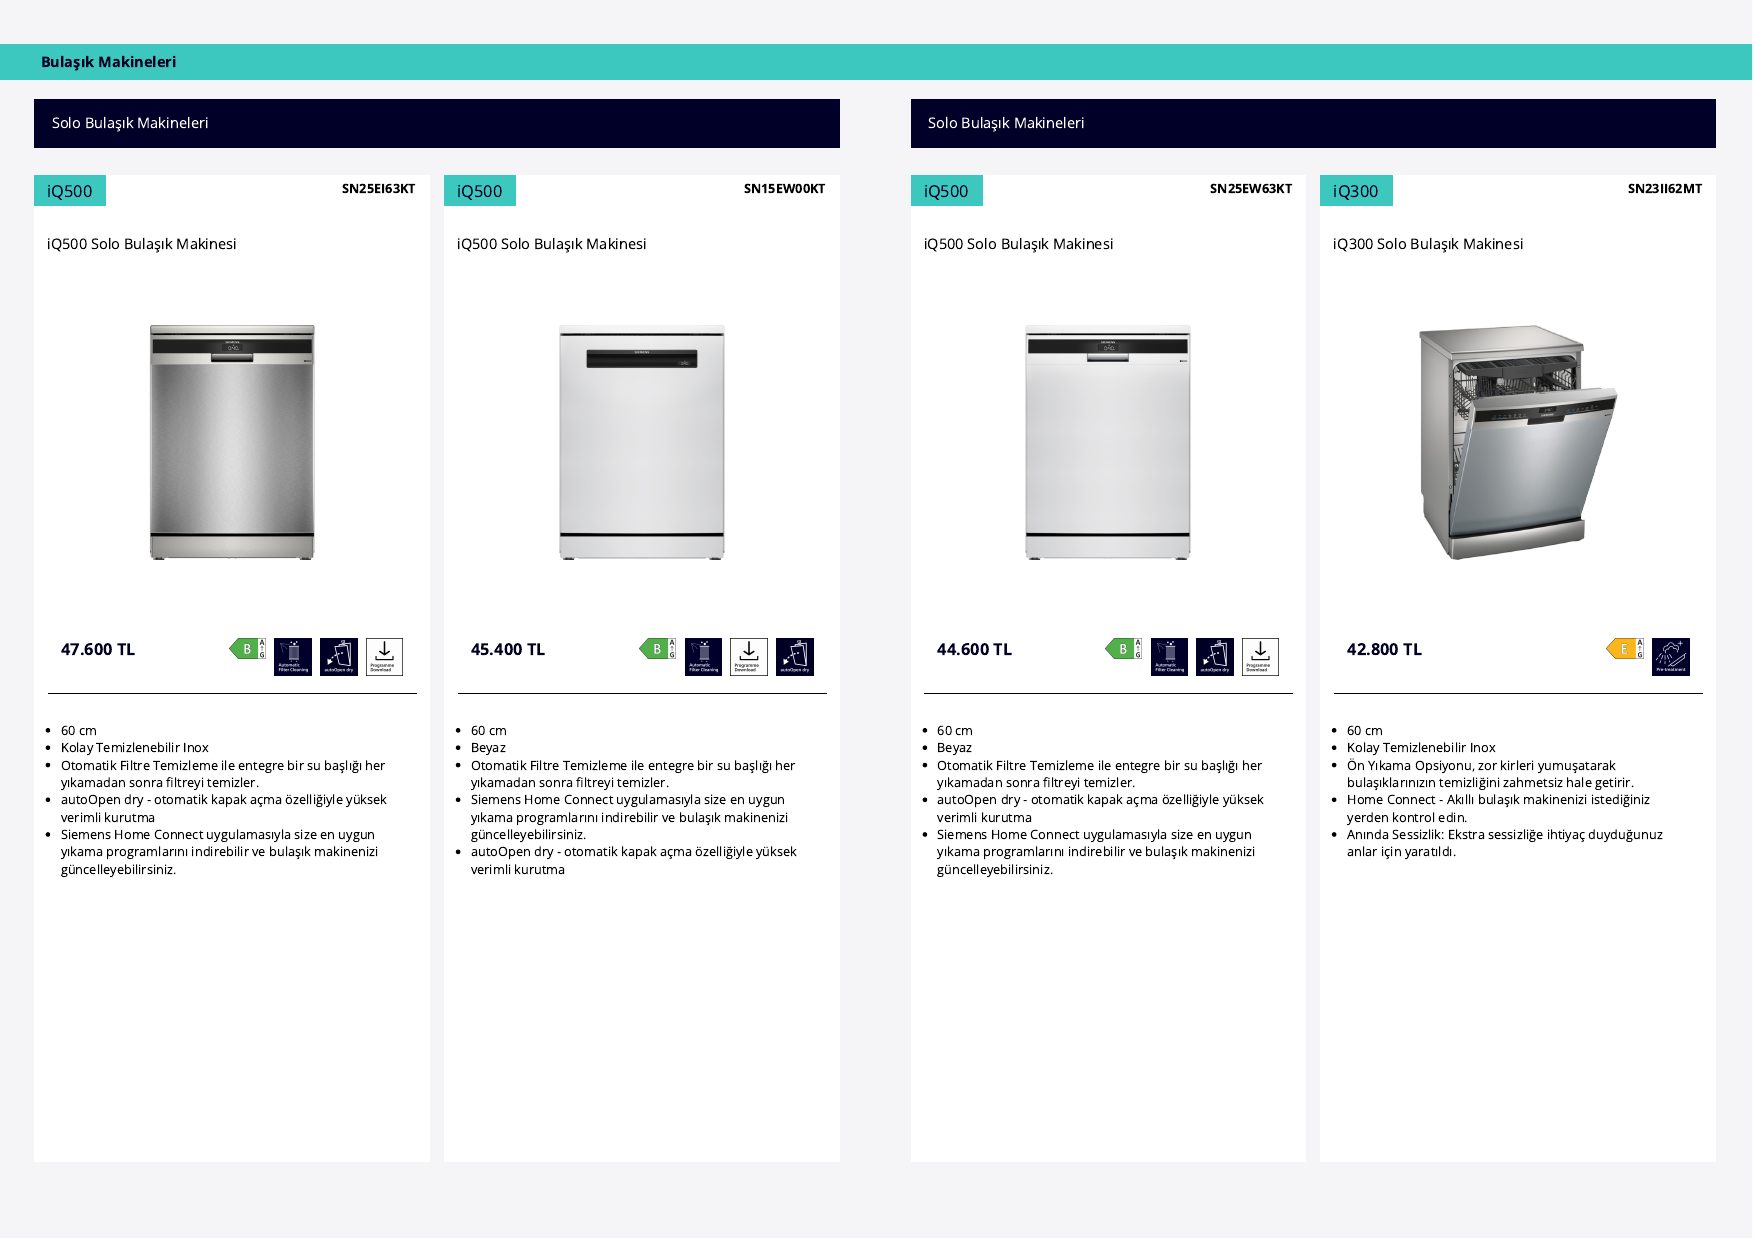1754x1240 pixels.
Task: Open the inox SN25EI63KT dishwasher image
Action: pyautogui.click(x=232, y=442)
